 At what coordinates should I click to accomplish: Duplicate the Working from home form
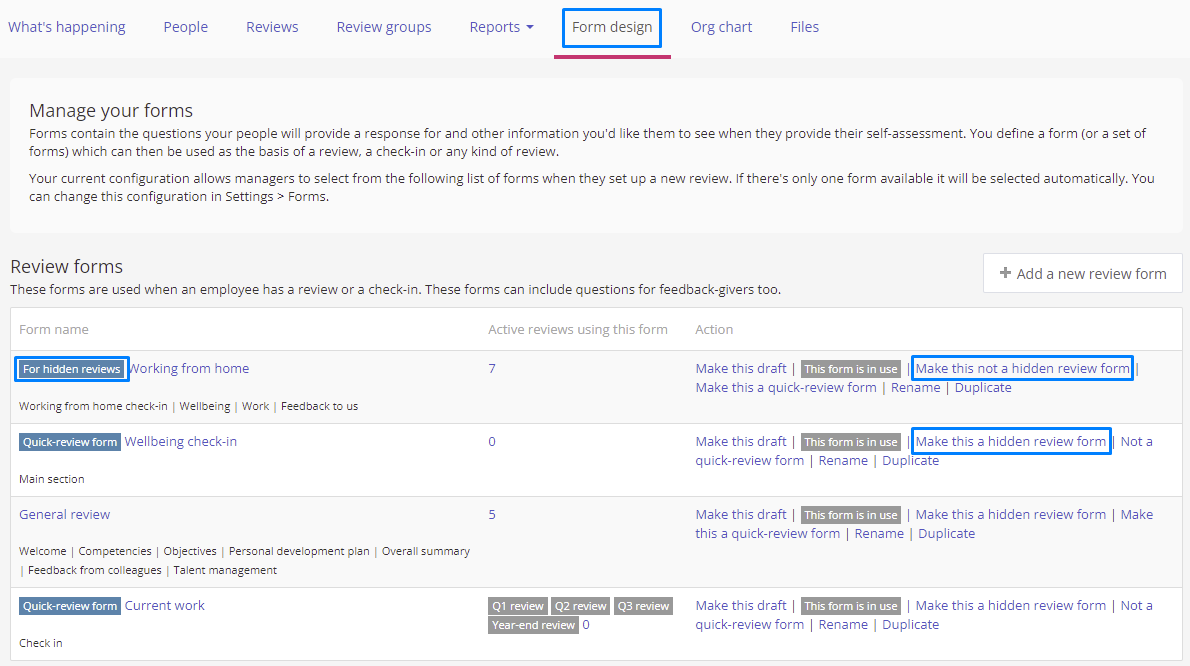click(983, 388)
